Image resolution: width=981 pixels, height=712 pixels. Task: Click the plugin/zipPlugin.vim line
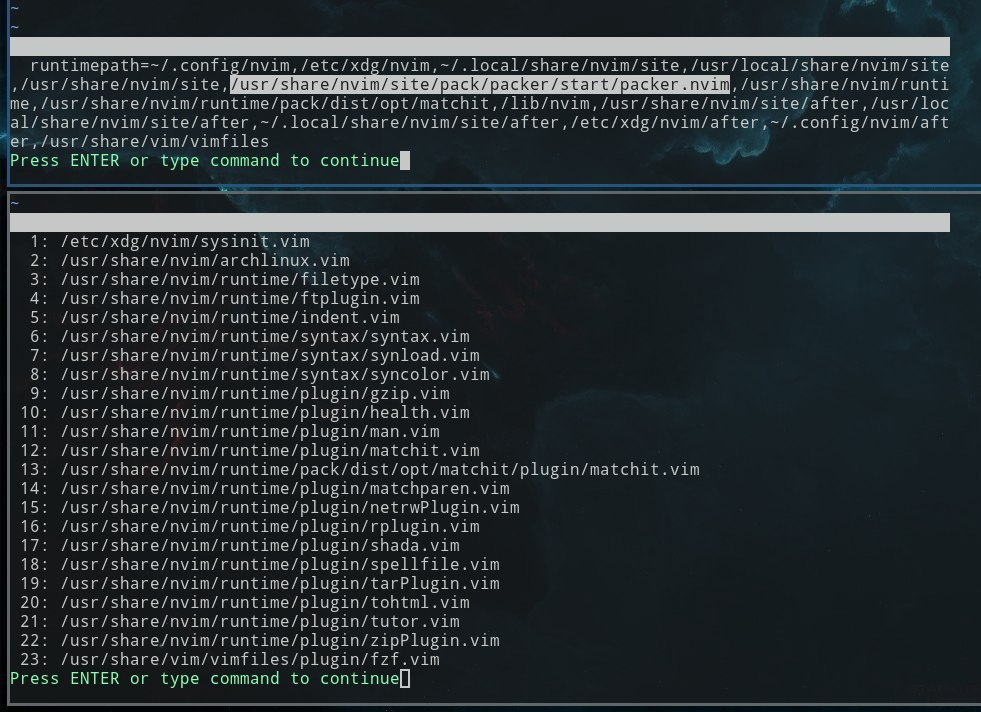coord(280,640)
